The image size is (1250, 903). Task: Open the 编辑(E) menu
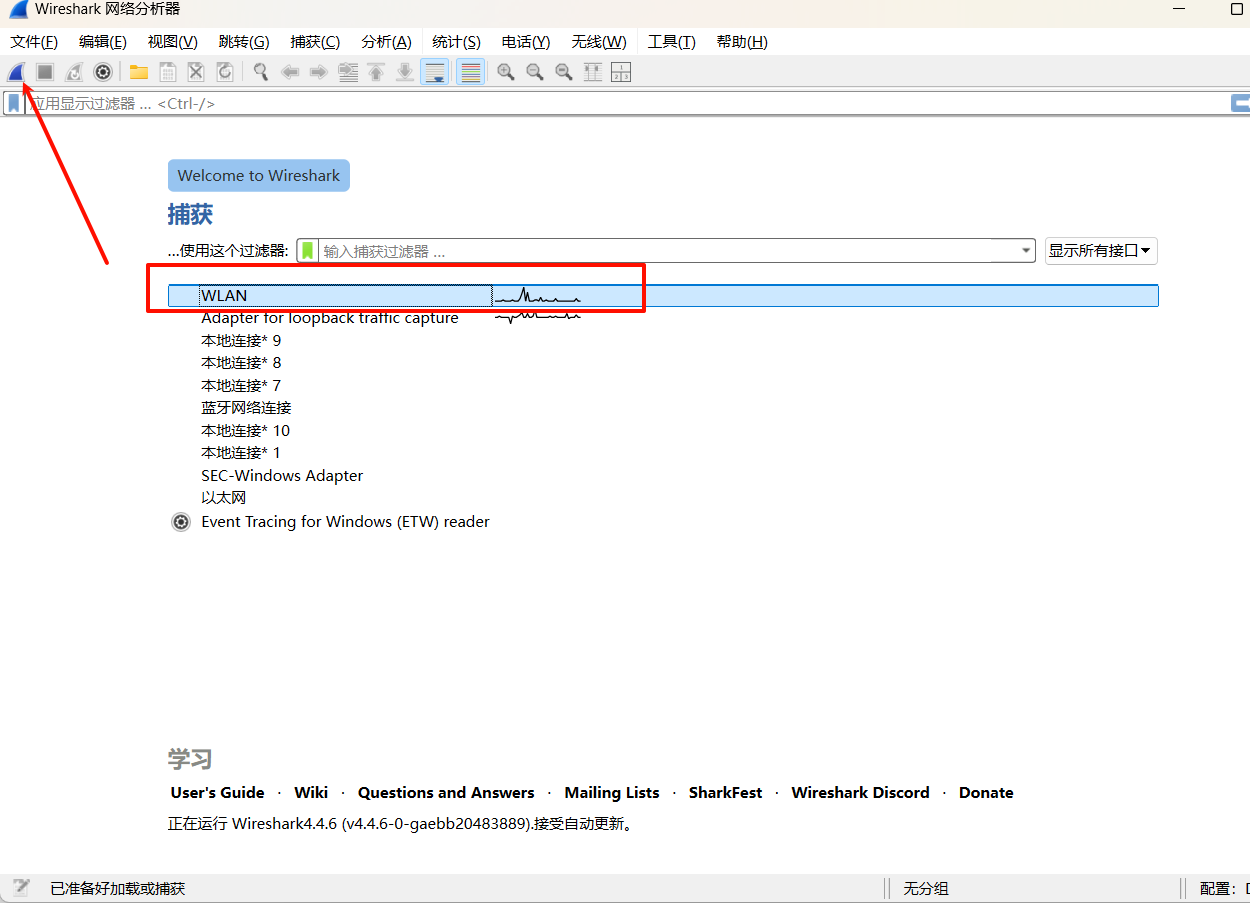(103, 42)
